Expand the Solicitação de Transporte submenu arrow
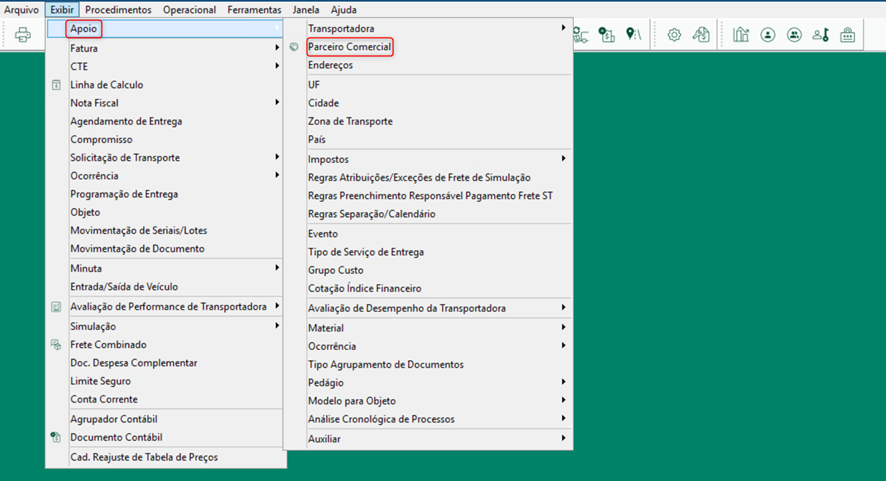886x481 pixels. coord(277,157)
